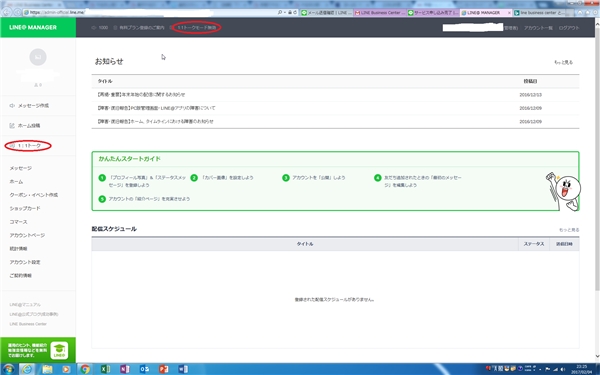
Task: Open the Windows Start button
Action: pos(8,369)
